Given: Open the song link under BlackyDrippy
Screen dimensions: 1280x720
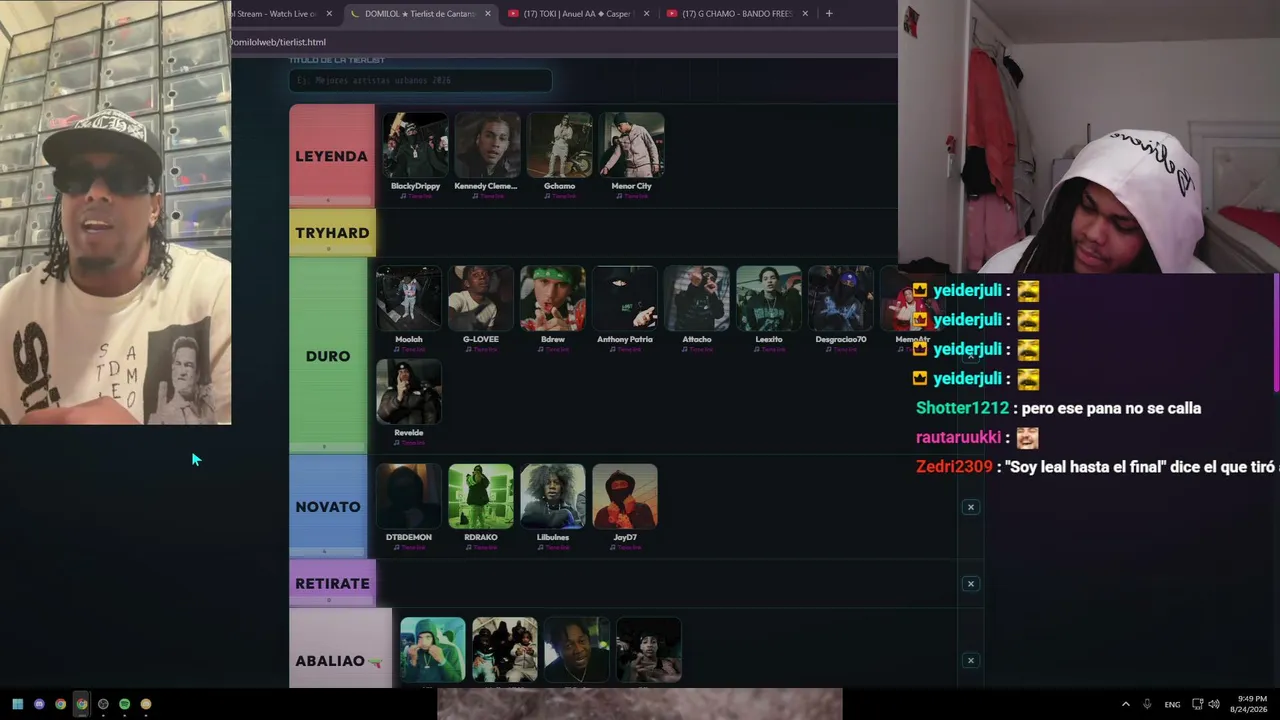Looking at the screenshot, I should pyautogui.click(x=416, y=196).
